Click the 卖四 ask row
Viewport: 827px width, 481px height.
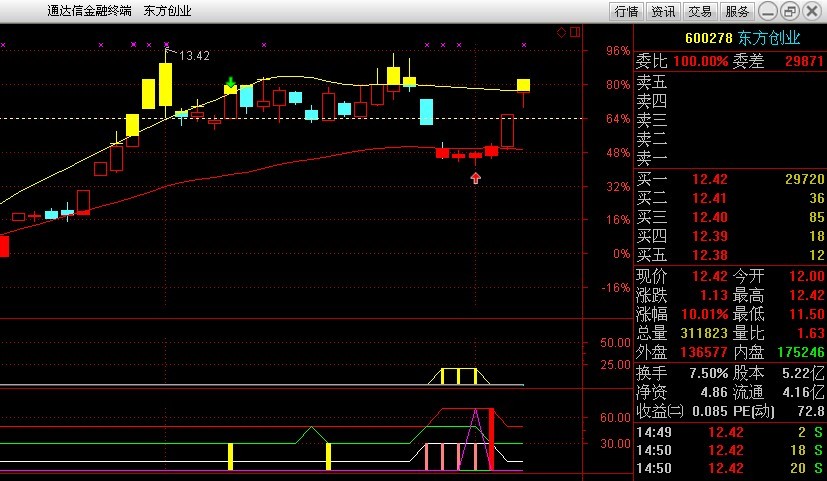(730, 101)
